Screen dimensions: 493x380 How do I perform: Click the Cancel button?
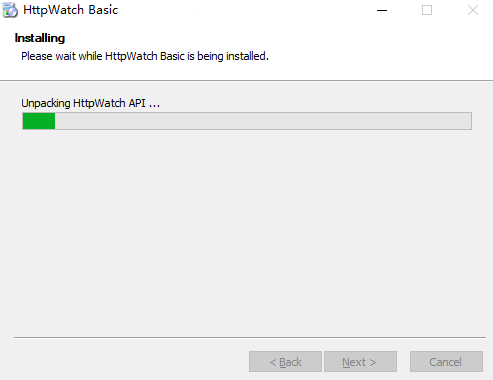tap(446, 362)
